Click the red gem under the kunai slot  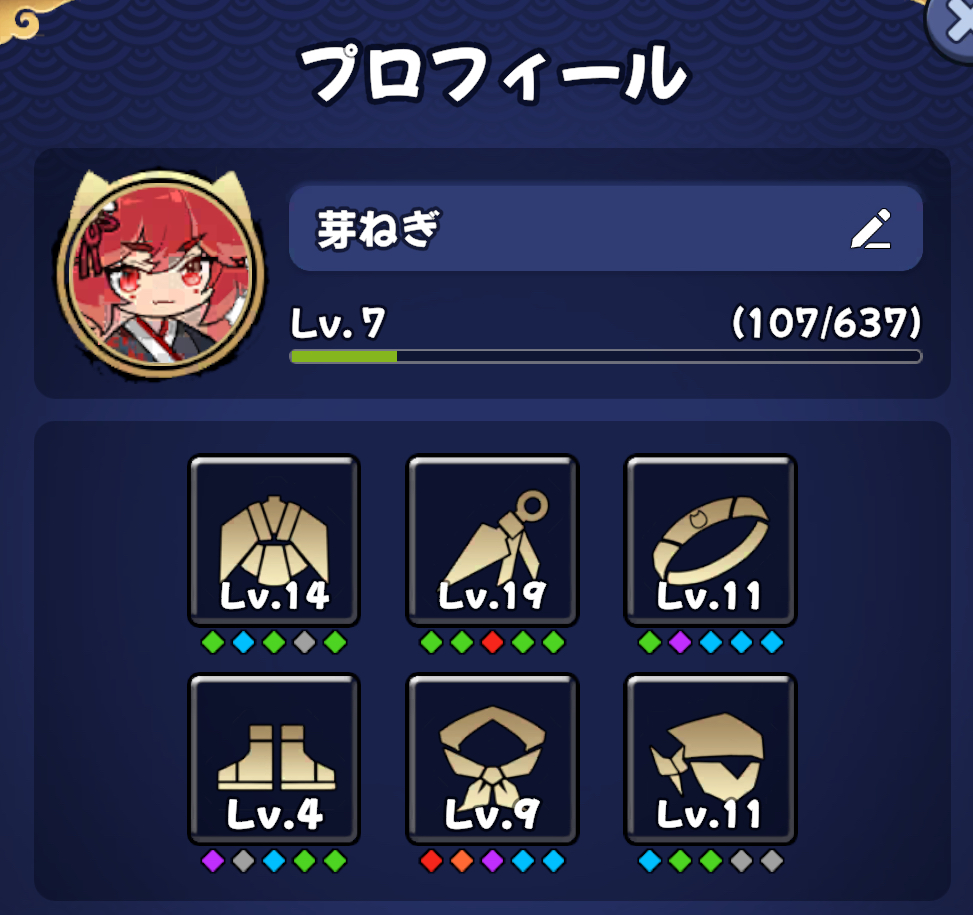click(492, 643)
